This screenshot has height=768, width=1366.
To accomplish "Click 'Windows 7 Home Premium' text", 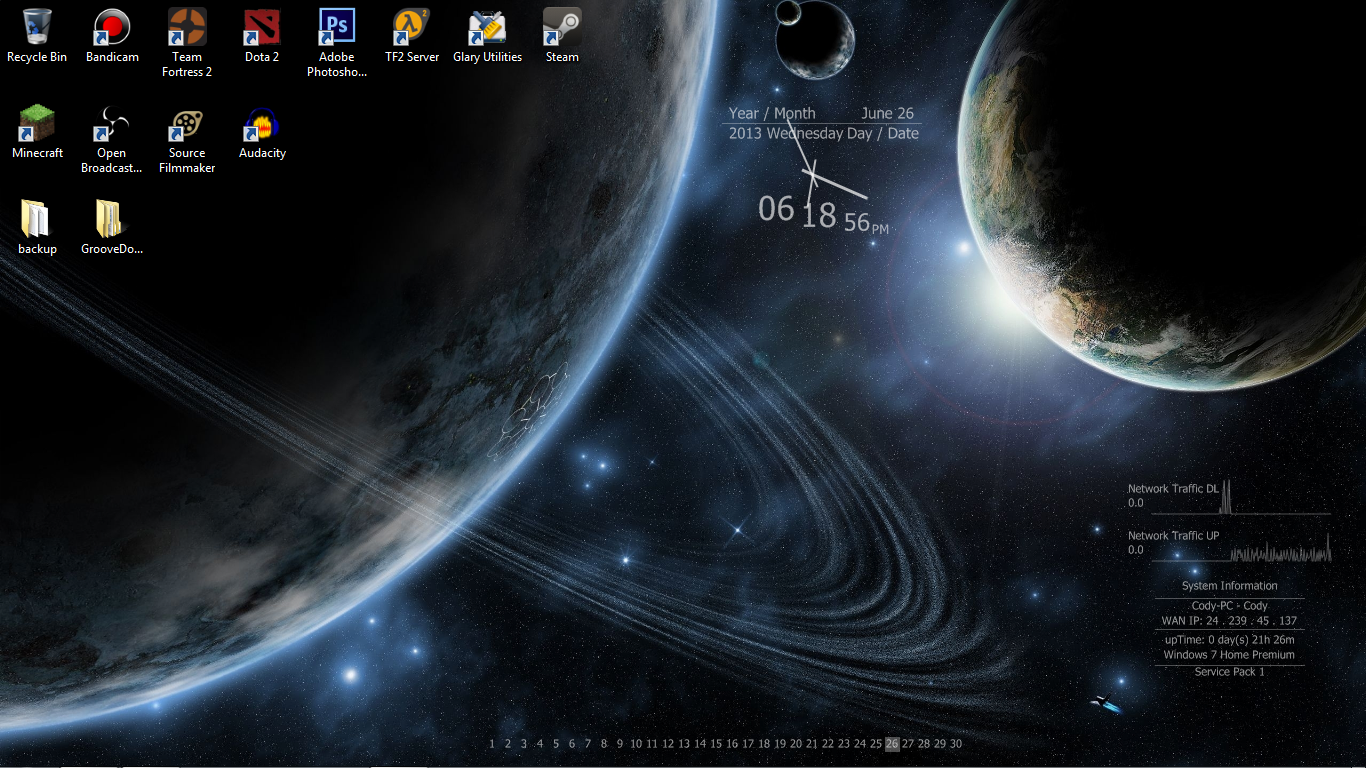I will (1230, 655).
